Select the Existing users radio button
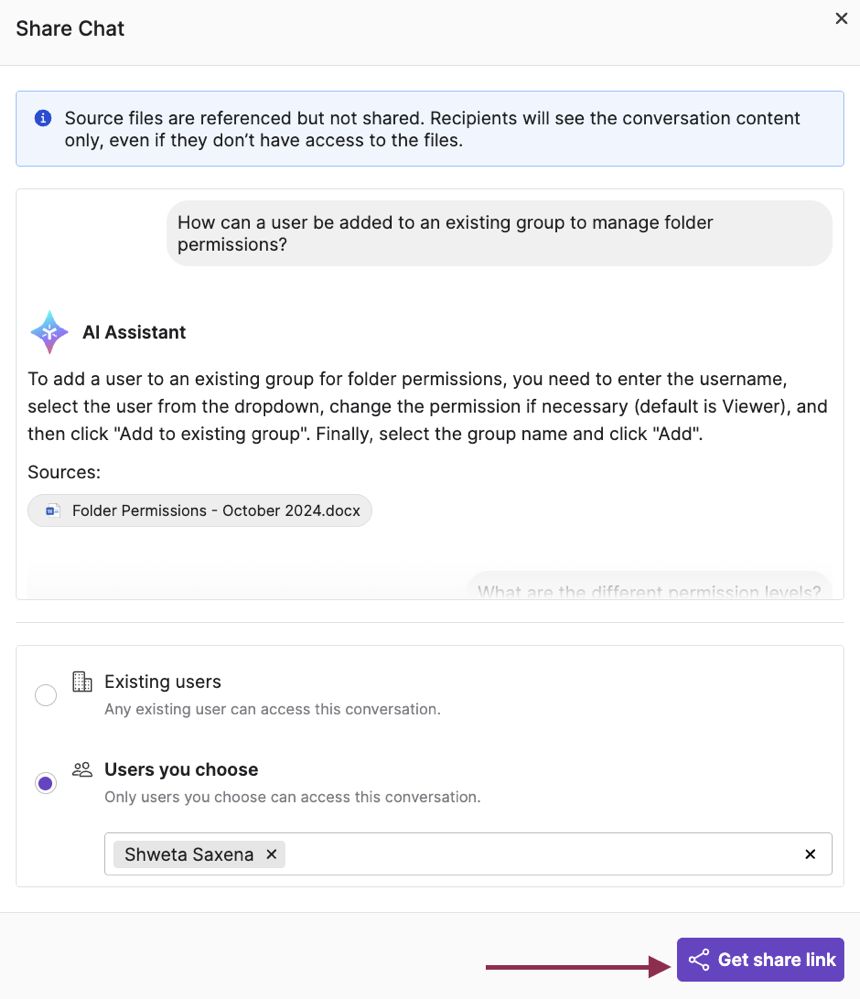The image size is (860, 999). pyautogui.click(x=45, y=694)
